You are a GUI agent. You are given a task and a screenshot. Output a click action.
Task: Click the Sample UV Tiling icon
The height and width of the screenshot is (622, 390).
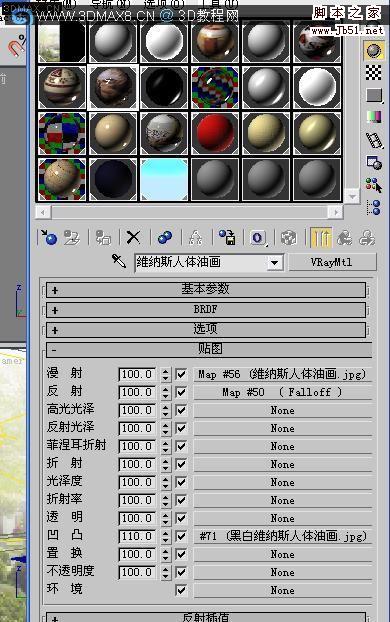pyautogui.click(x=374, y=95)
